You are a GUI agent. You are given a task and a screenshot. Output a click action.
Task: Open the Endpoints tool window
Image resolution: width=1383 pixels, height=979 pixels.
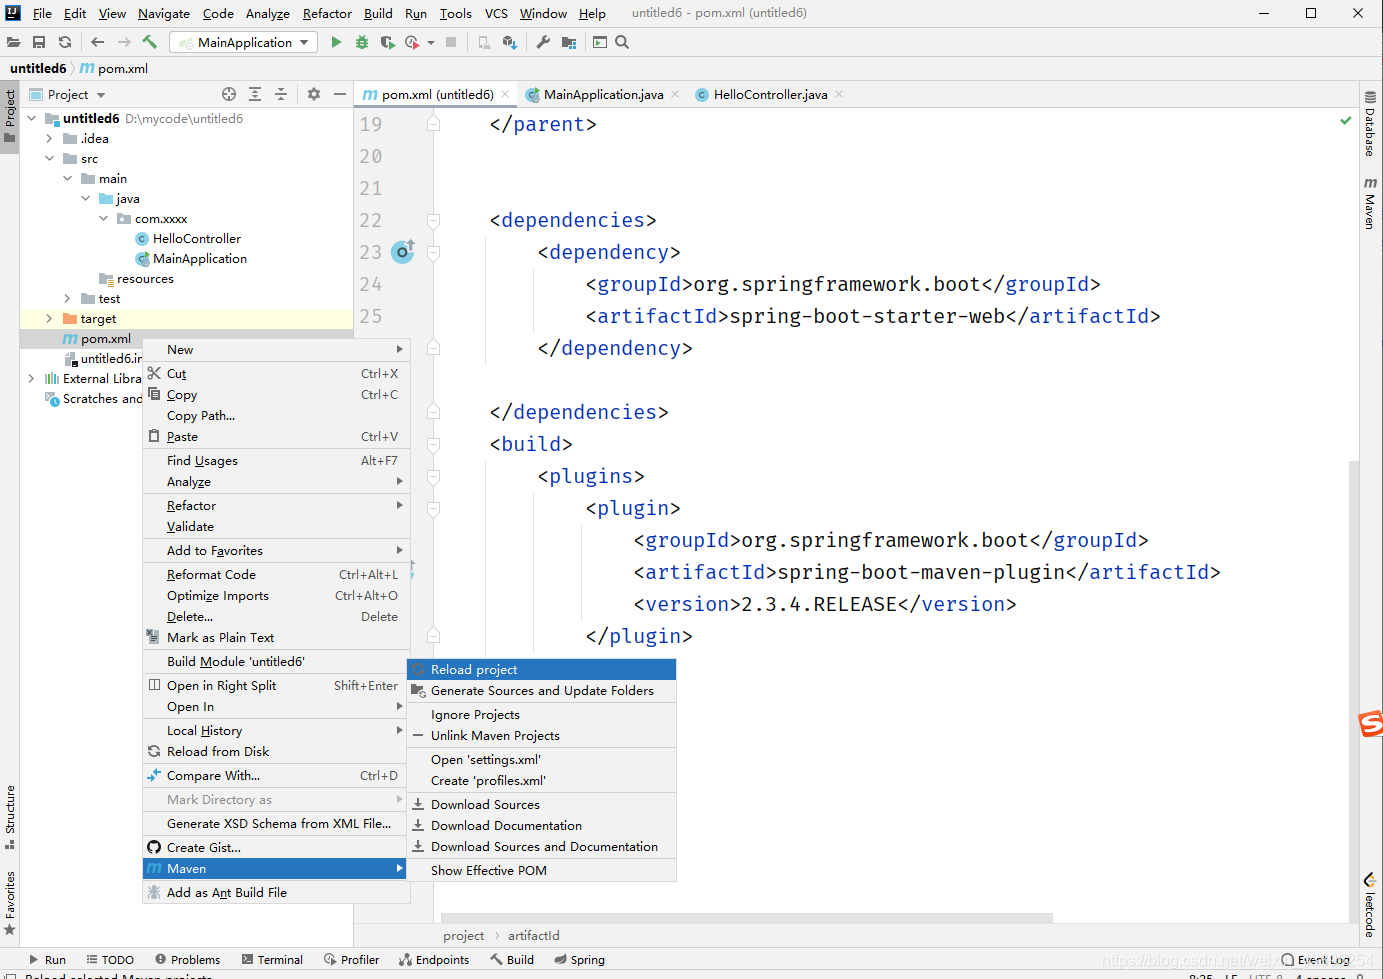(434, 959)
